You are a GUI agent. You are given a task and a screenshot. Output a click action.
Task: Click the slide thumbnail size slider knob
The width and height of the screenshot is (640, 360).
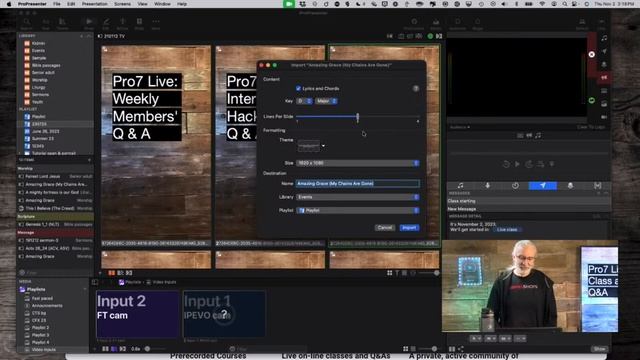click(436, 273)
